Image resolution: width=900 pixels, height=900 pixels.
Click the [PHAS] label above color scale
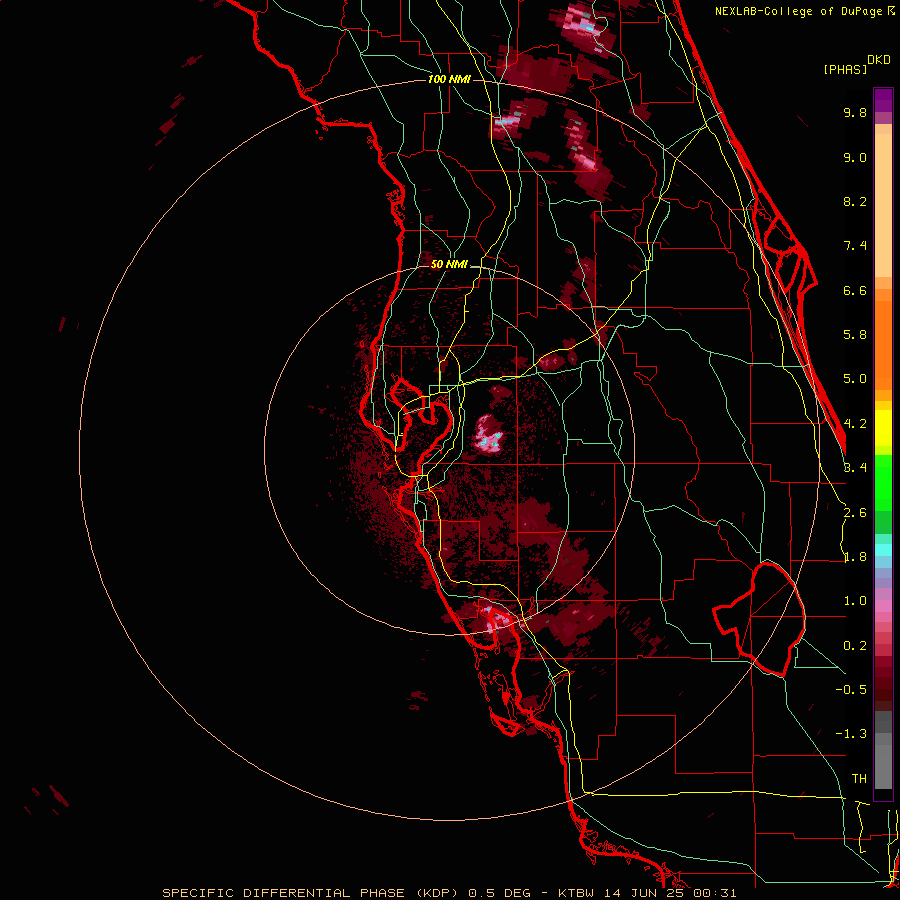pos(845,69)
